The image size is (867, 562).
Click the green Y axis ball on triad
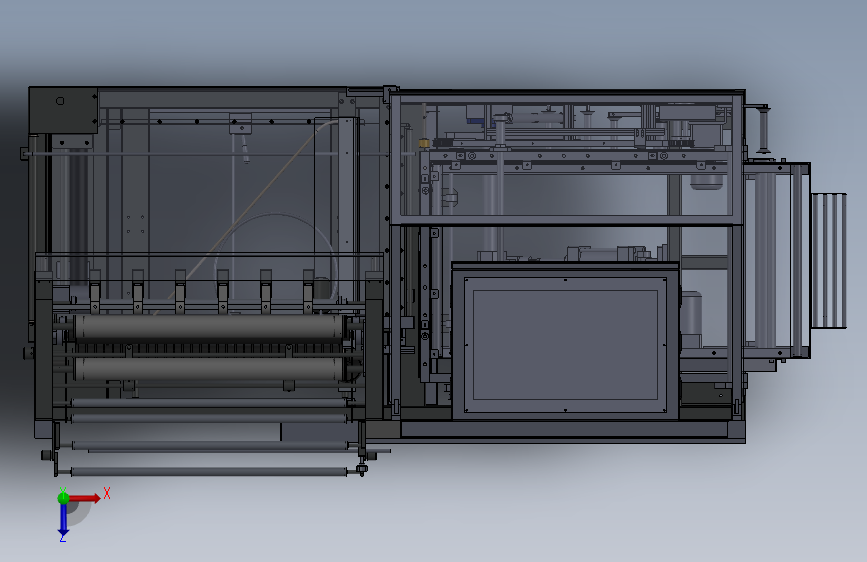click(64, 498)
